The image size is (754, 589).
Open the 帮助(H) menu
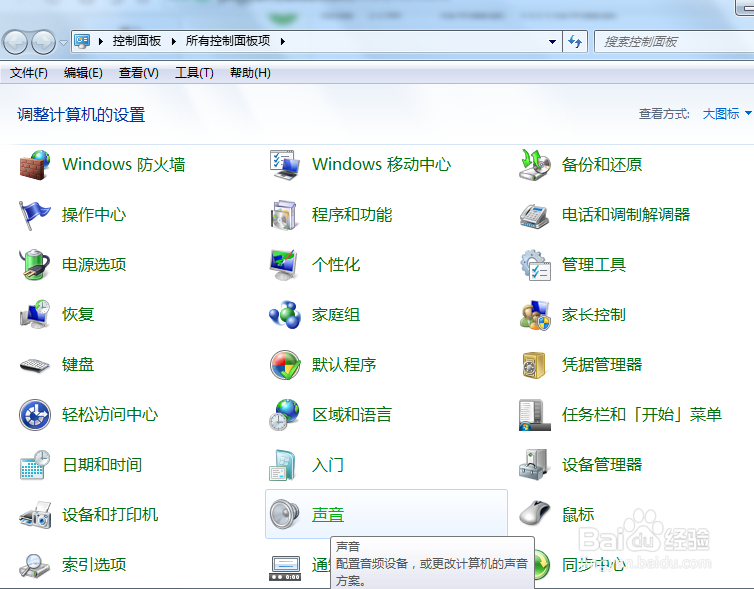click(x=250, y=73)
